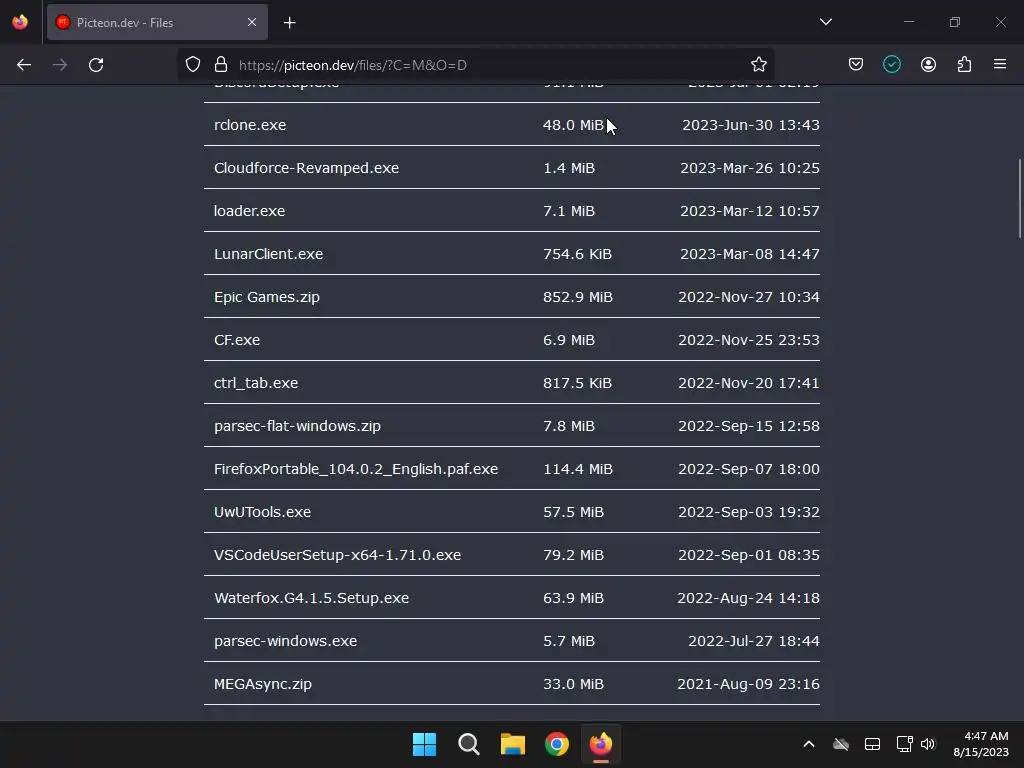This screenshot has width=1024, height=768.
Task: Download Cloudforce-Revamped.exe
Action: click(306, 168)
